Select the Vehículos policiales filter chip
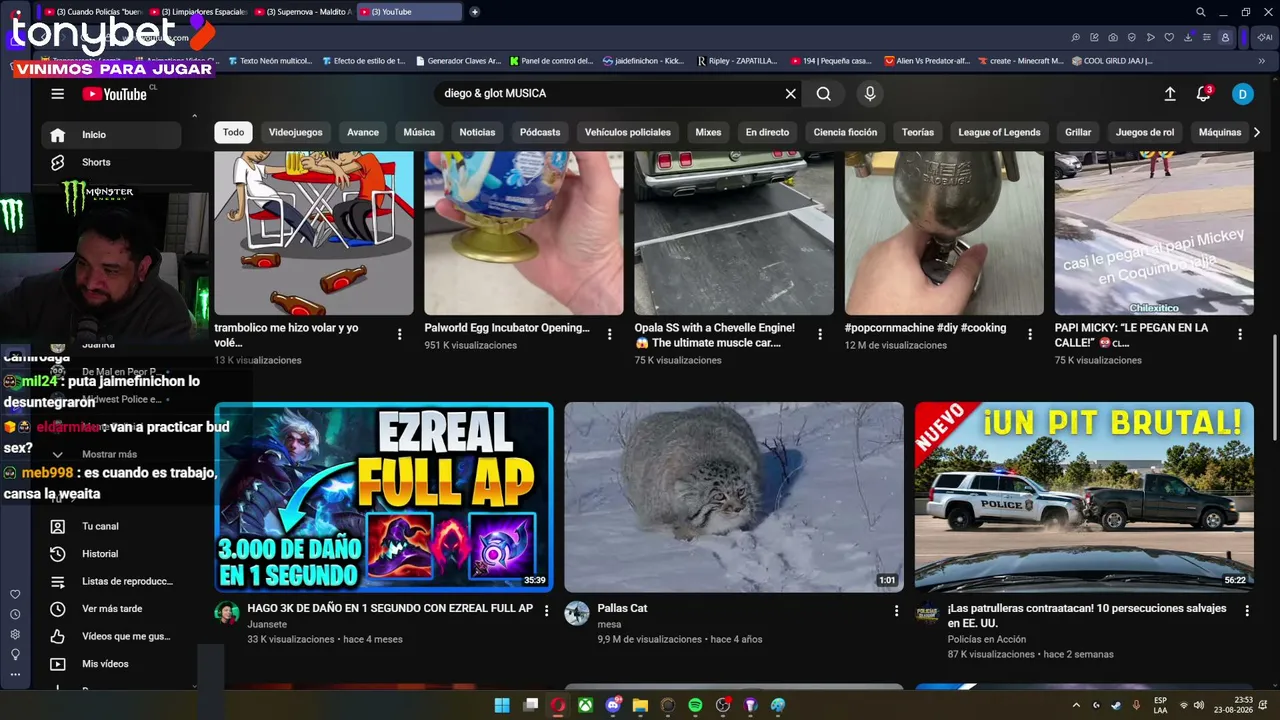1280x720 pixels. click(628, 132)
